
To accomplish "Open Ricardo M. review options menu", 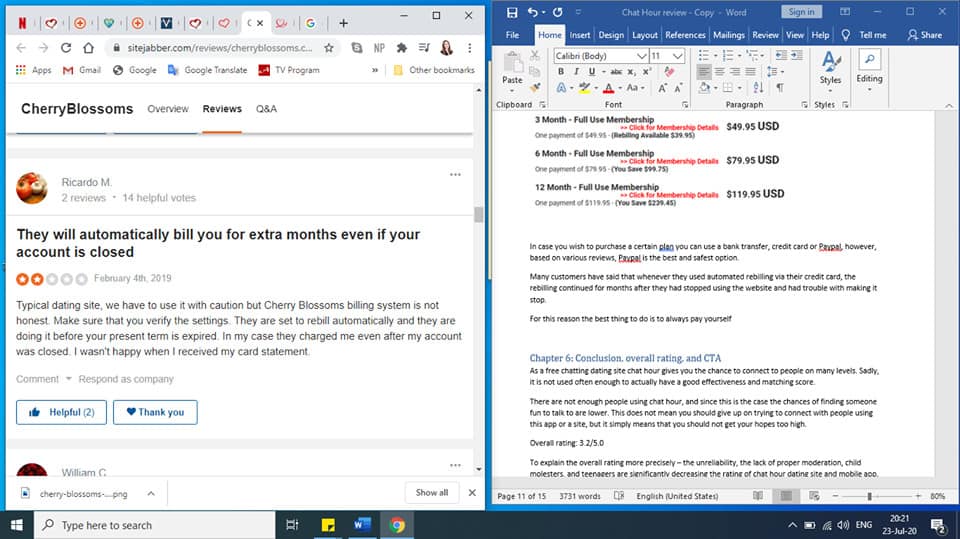I will pyautogui.click(x=455, y=175).
